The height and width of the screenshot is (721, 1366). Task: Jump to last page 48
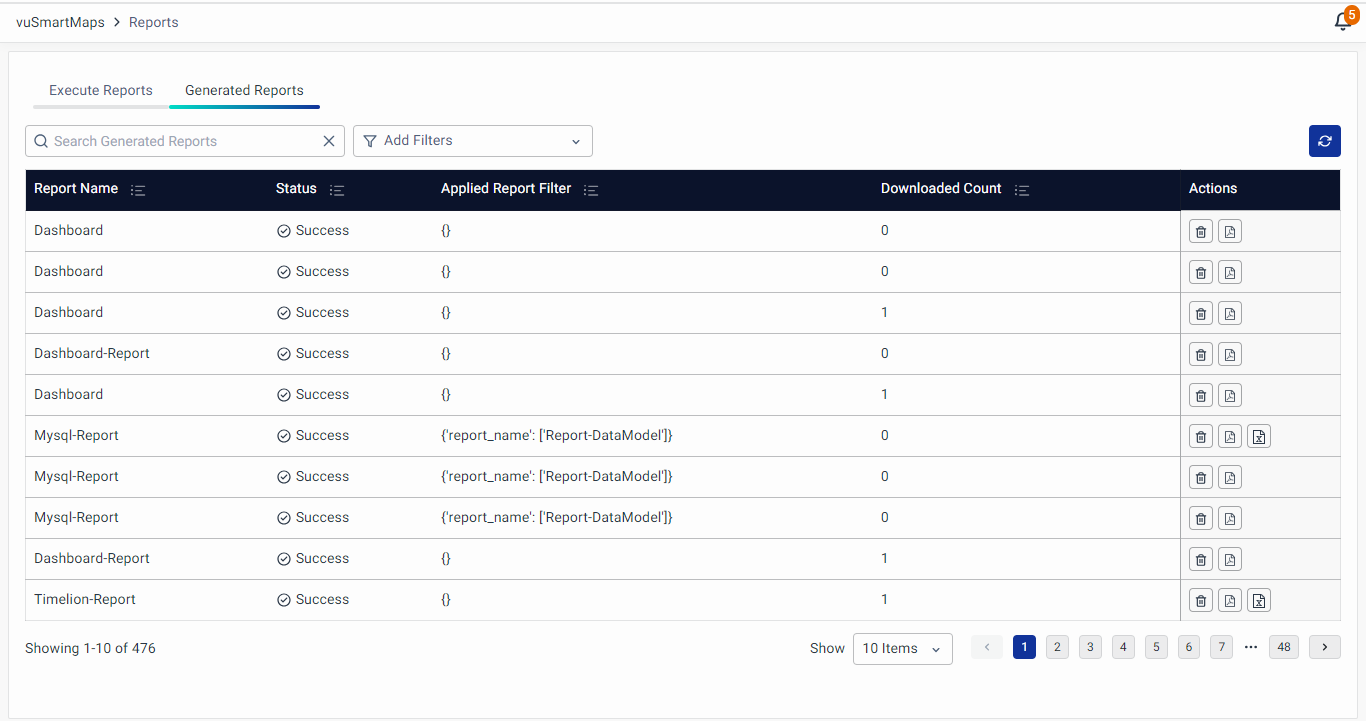(1284, 647)
